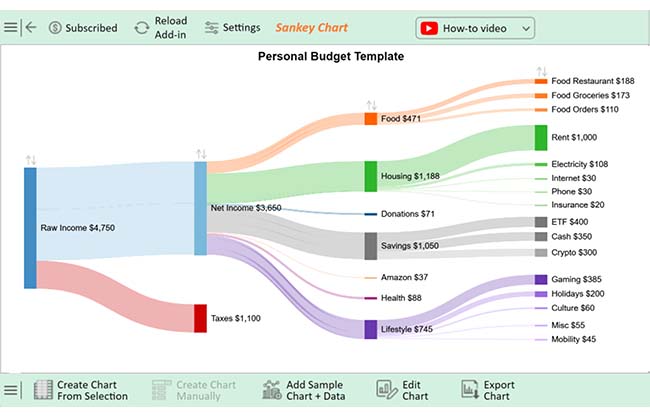Screen dimensions: 650x417
Task: Click the YouTube play icon
Action: tap(429, 28)
